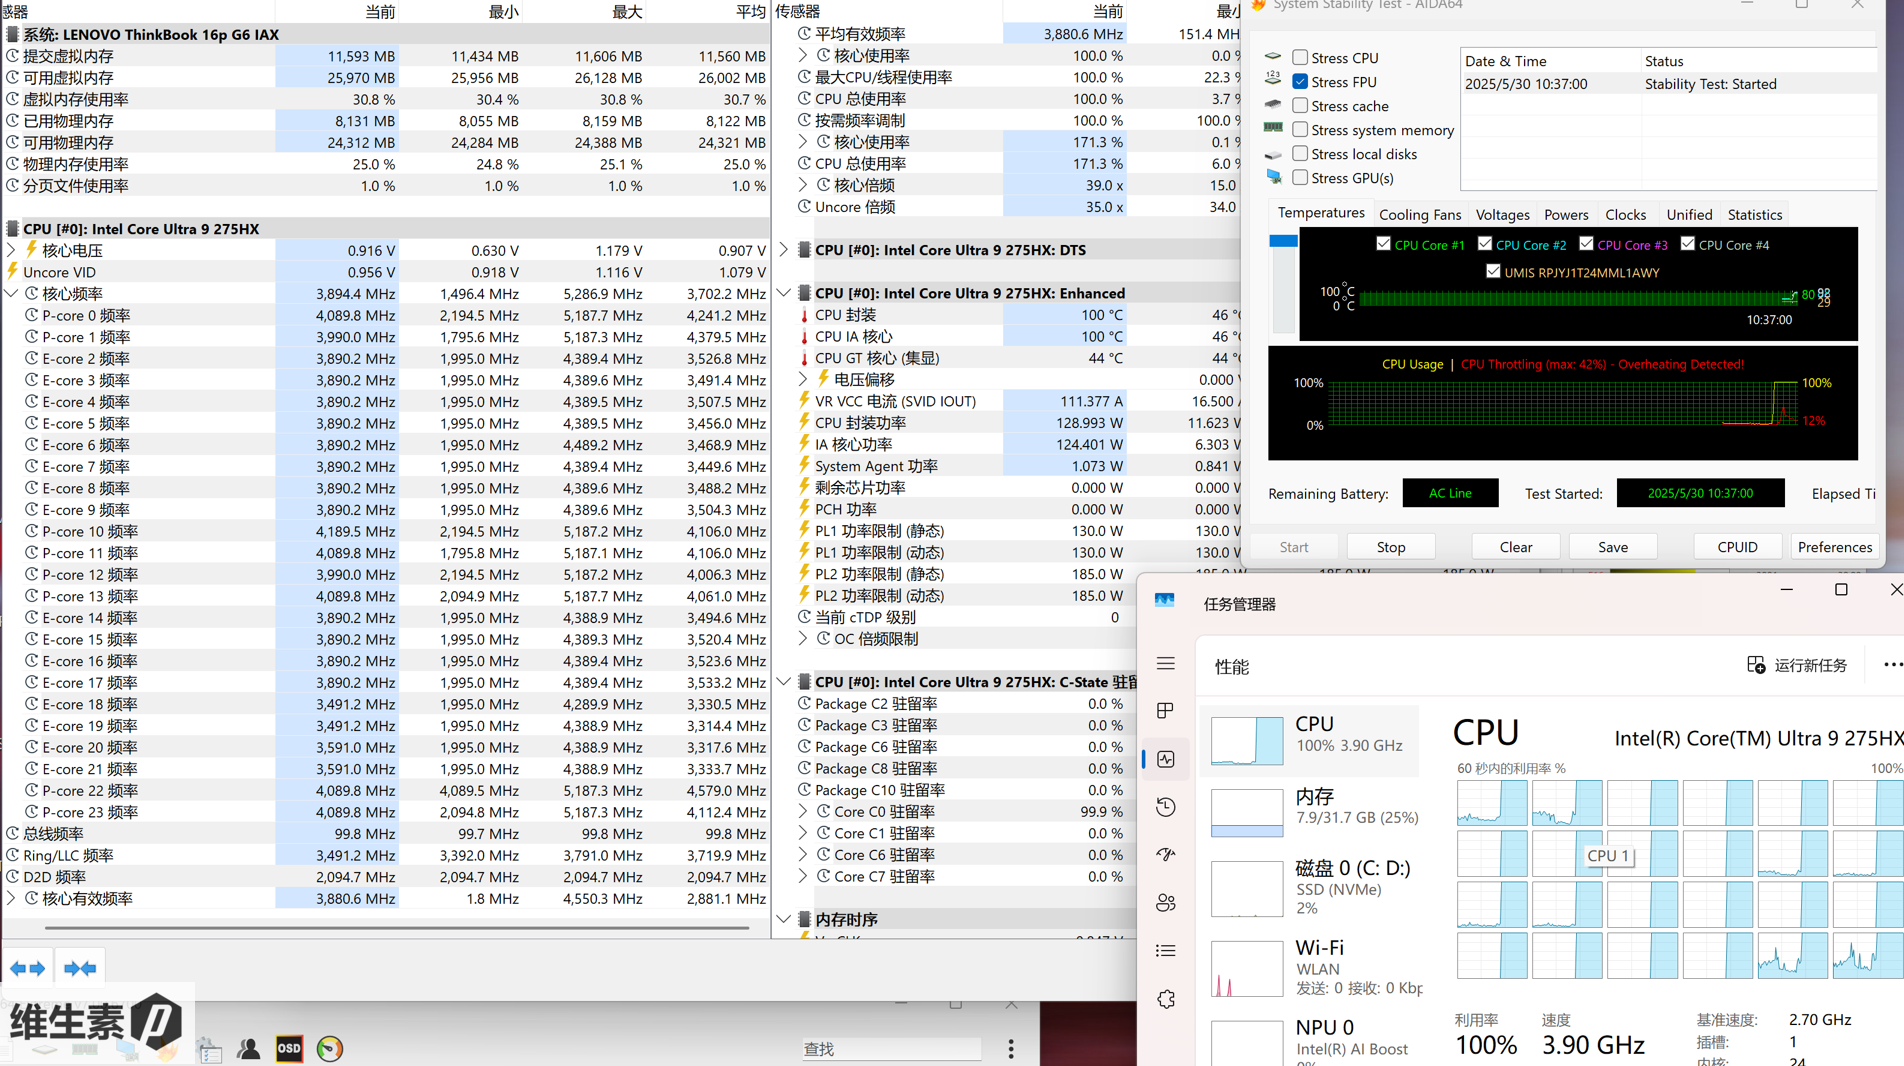Click the shrink columns arrows icon

point(80,968)
